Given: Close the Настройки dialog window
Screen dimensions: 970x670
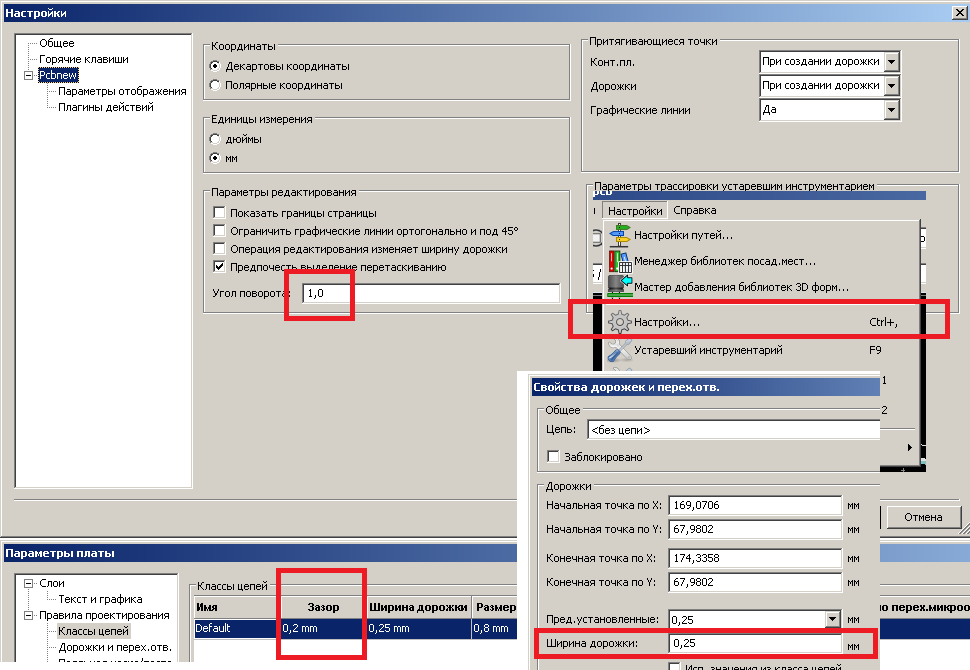Looking at the screenshot, I should (x=959, y=12).
